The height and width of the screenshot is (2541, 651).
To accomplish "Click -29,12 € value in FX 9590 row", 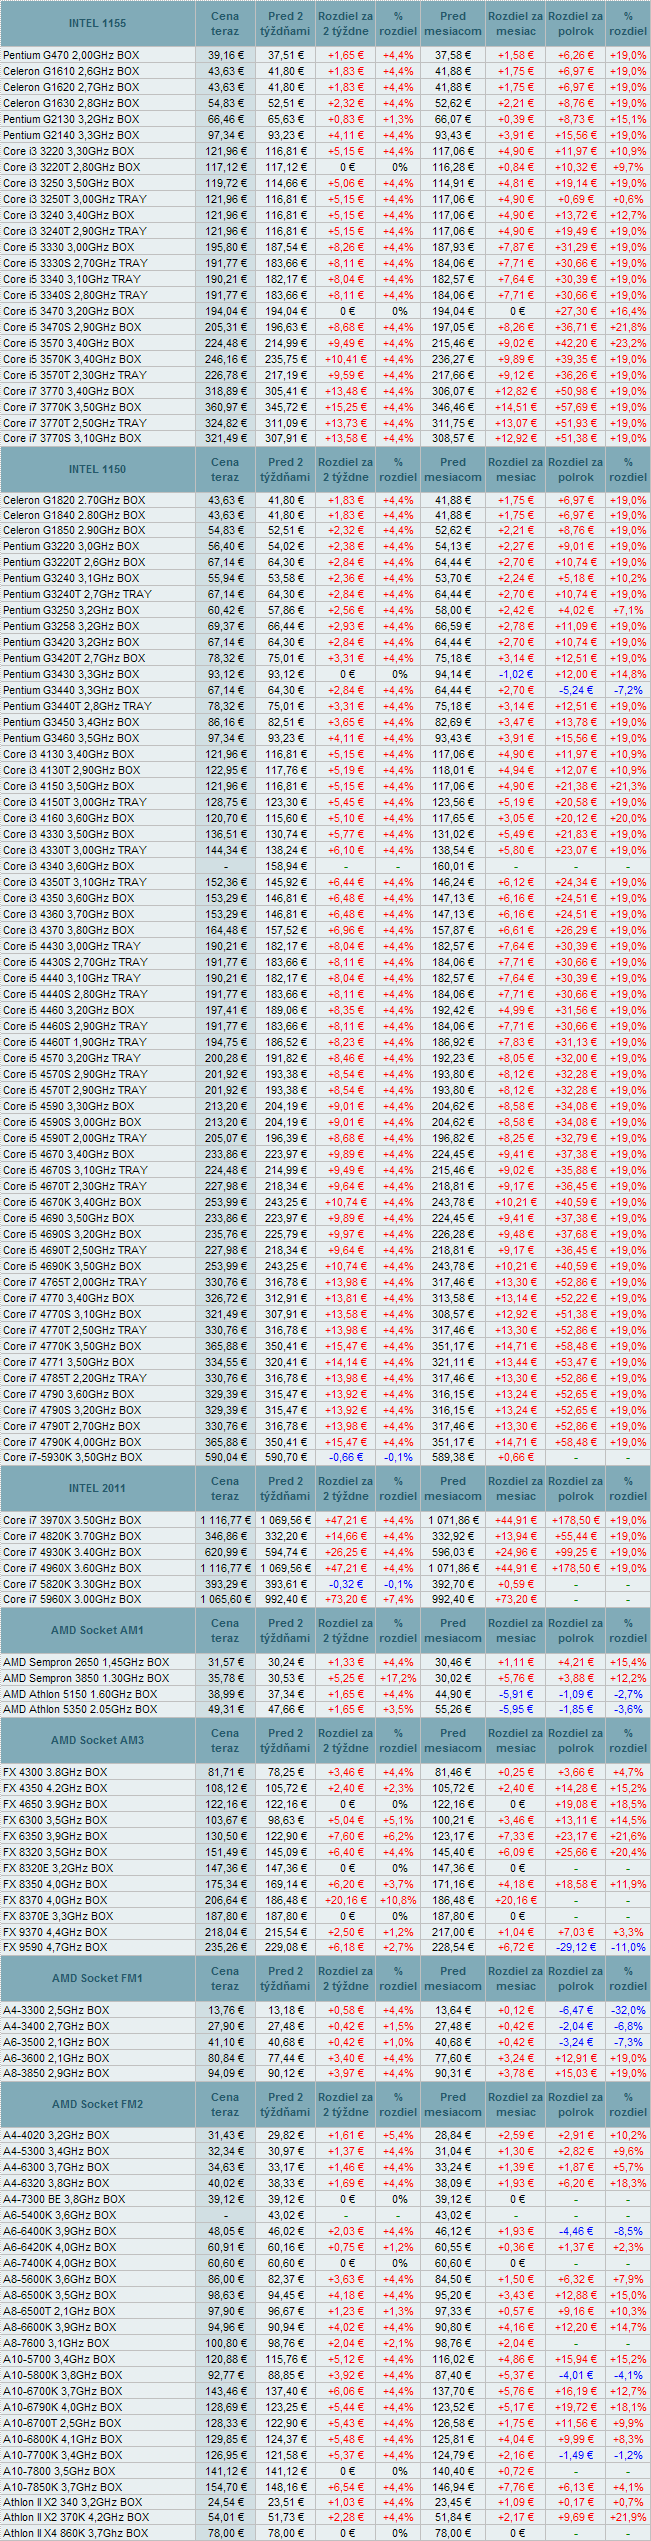I will coord(576,1948).
